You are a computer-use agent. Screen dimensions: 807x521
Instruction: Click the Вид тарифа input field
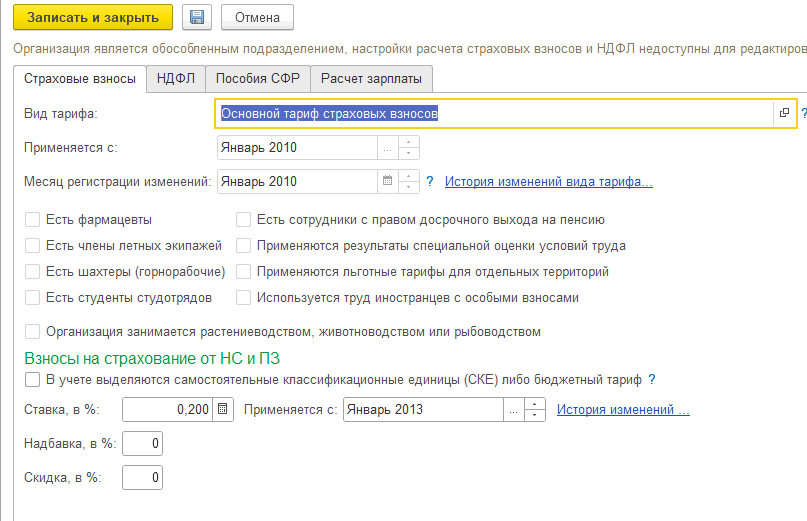pos(494,113)
